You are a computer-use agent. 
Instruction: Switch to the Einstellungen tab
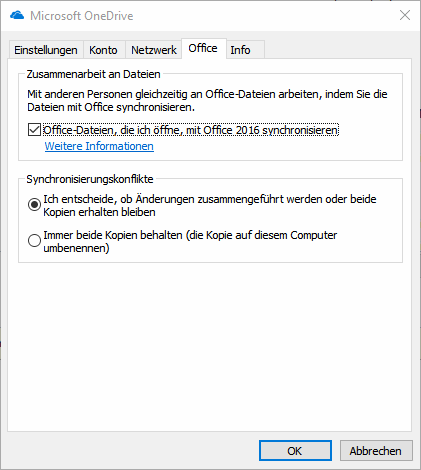tap(46, 50)
